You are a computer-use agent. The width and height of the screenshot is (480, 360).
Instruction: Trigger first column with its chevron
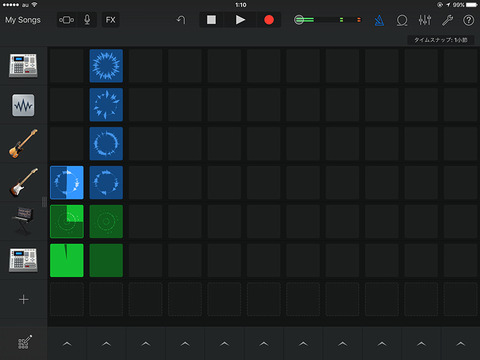pyautogui.click(x=67, y=344)
